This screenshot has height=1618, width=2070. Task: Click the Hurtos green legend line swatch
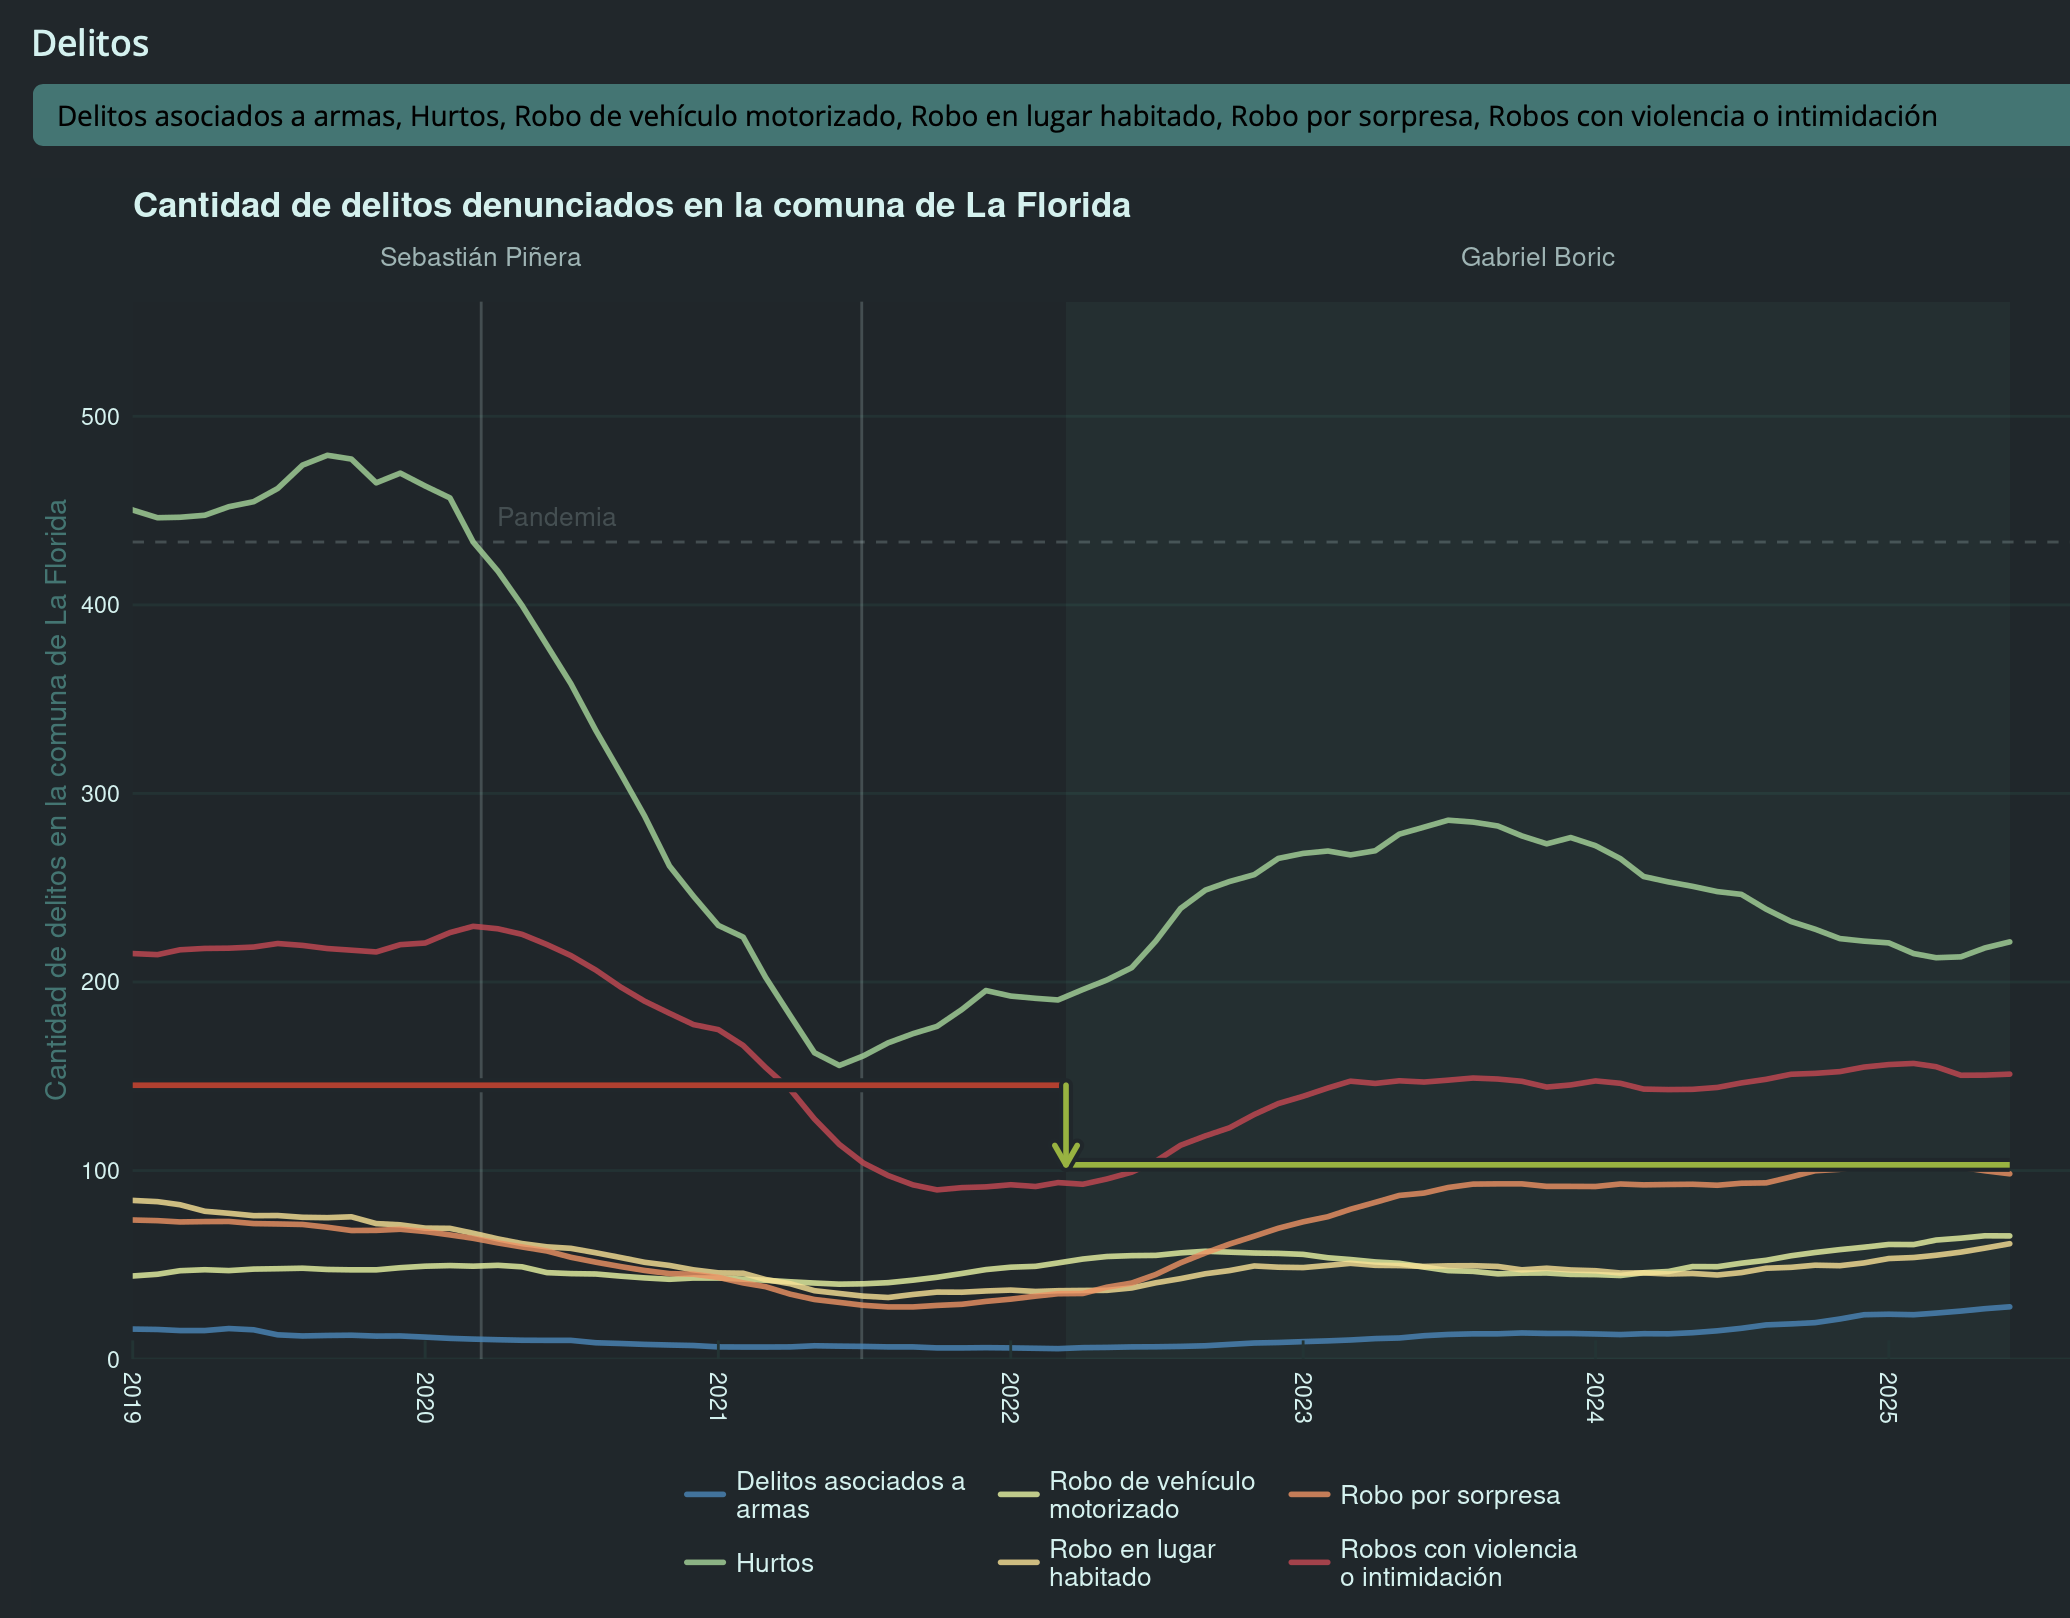[705, 1563]
